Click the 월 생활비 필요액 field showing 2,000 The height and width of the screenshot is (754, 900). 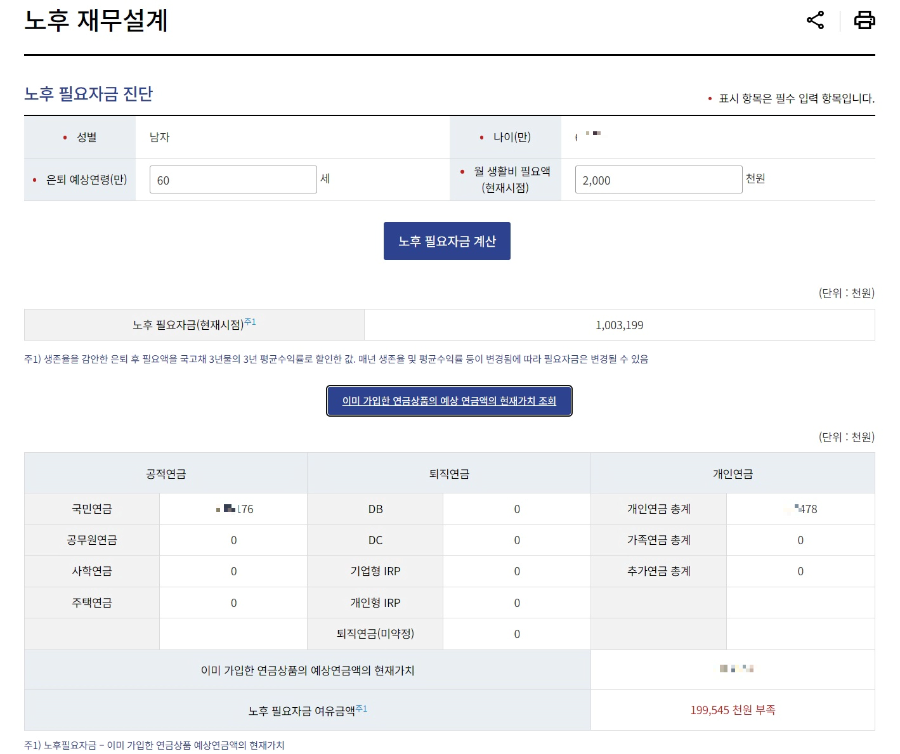pos(657,178)
